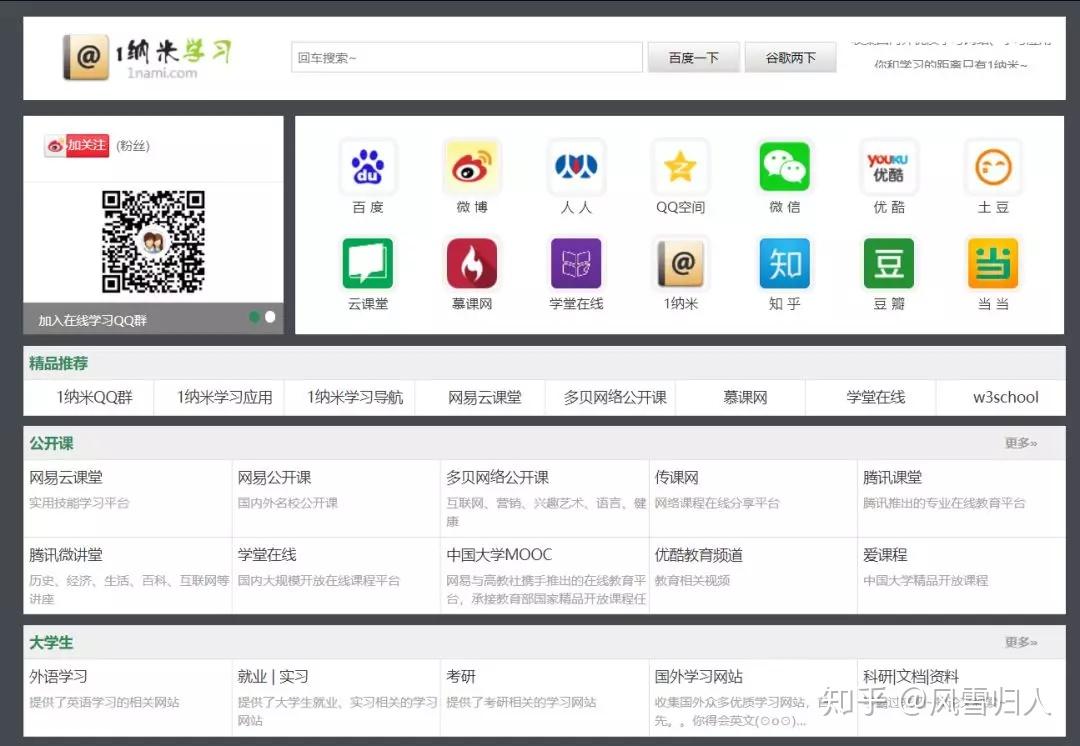Select the 1纳米QQ群 tab
The height and width of the screenshot is (746, 1080).
tap(94, 397)
